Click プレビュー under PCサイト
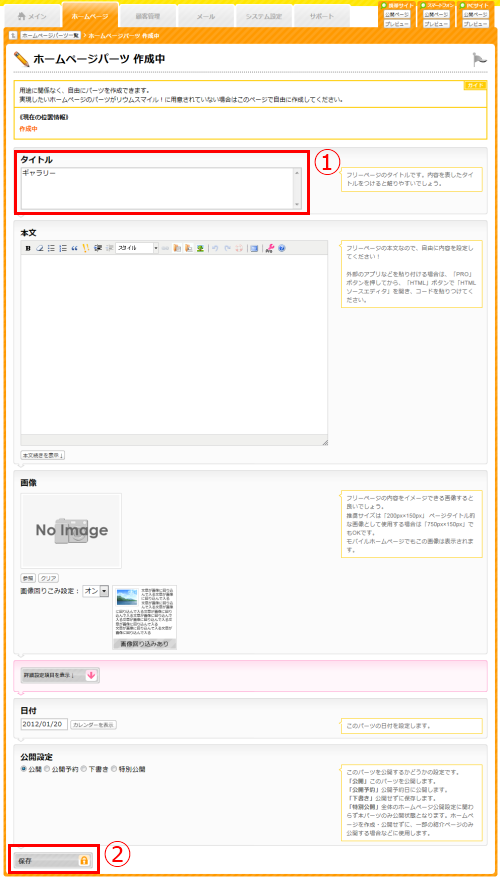Viewport: 500px width, 879px height. (475, 24)
